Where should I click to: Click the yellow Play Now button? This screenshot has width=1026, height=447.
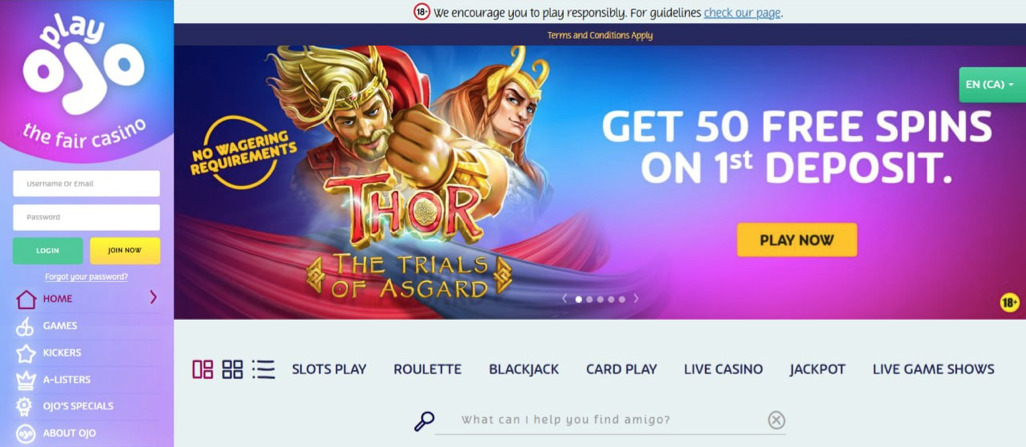coord(797,240)
